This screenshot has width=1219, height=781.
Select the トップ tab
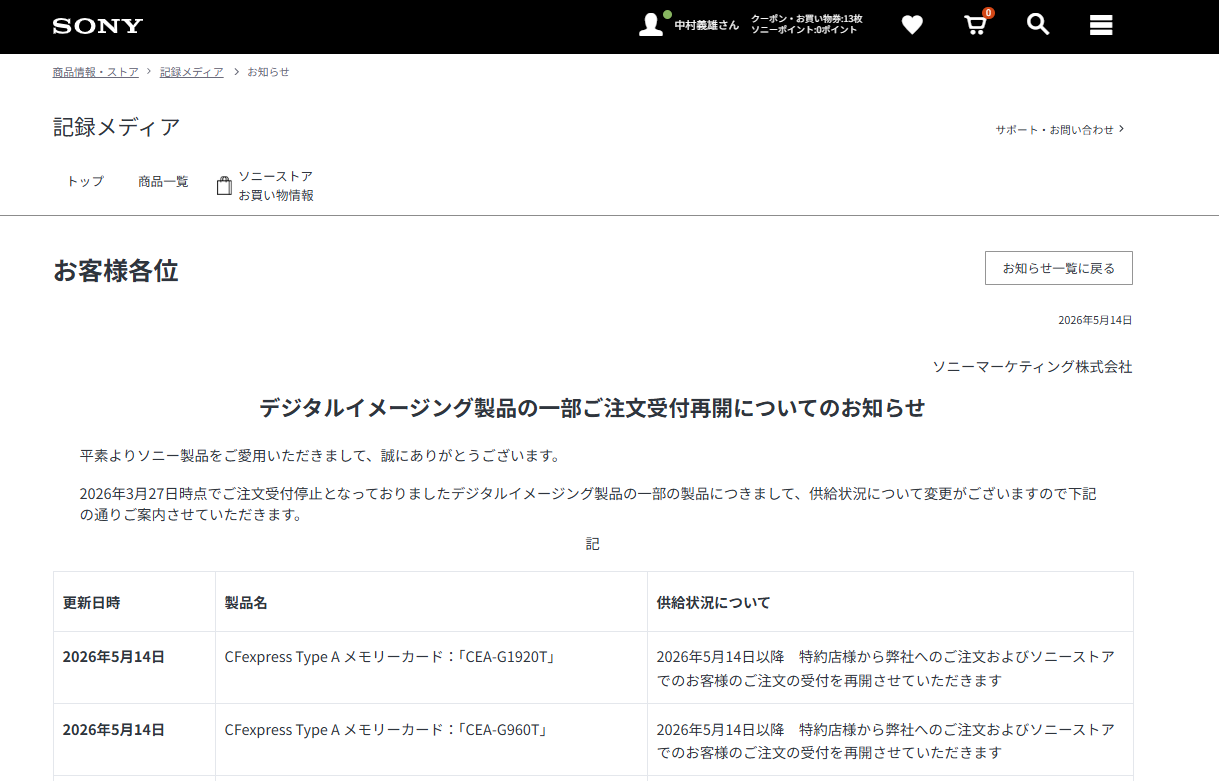tap(85, 182)
